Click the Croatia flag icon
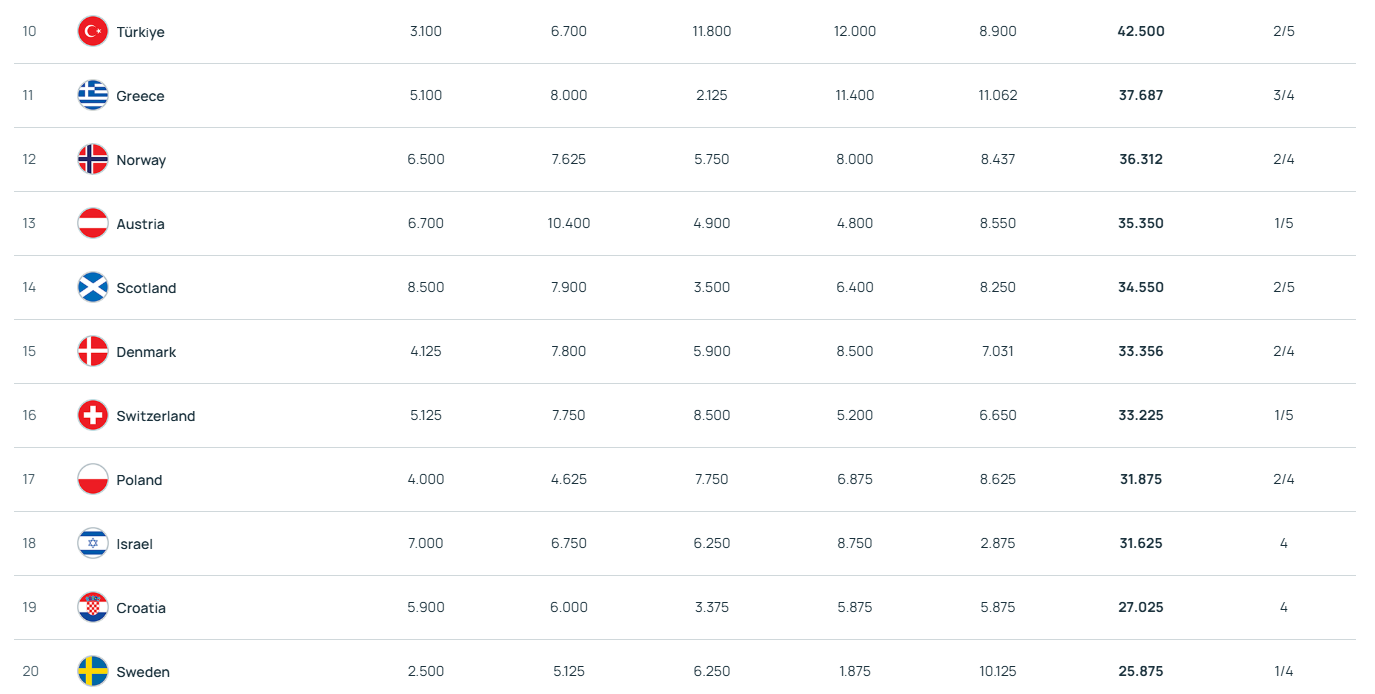1375x694 pixels. (93, 608)
